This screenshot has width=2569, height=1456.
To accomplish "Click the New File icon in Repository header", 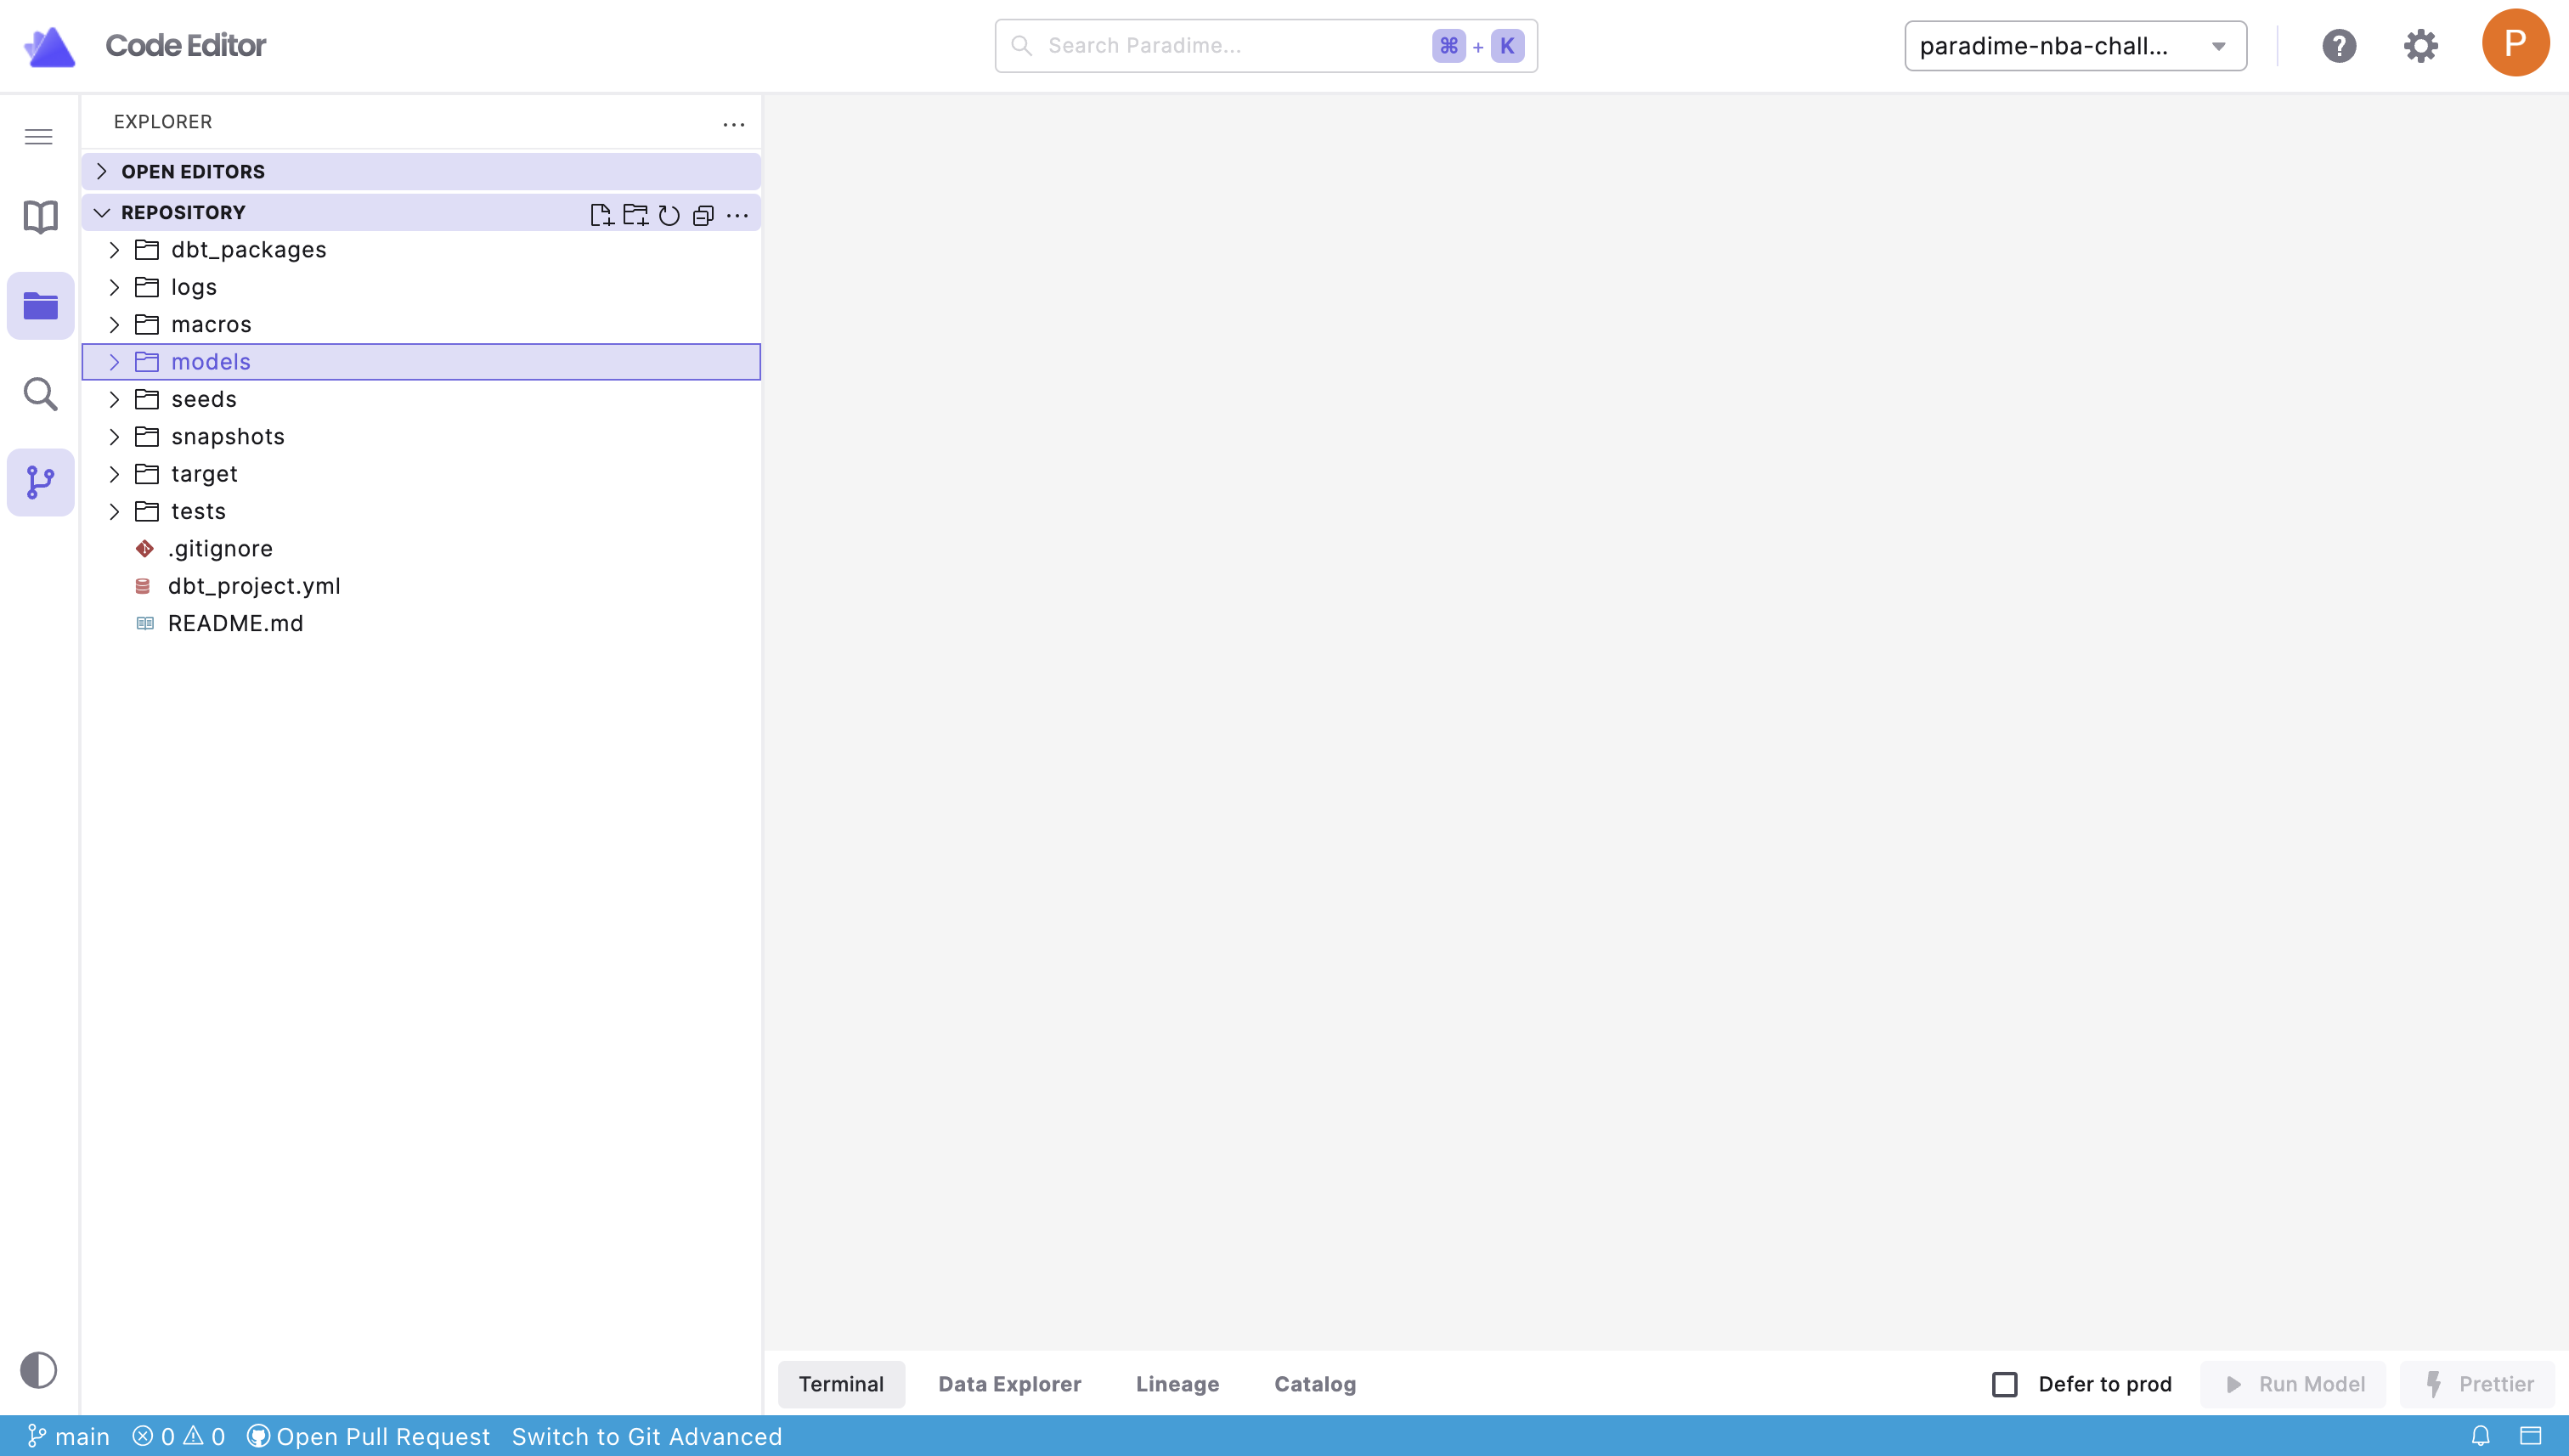I will pos(601,214).
